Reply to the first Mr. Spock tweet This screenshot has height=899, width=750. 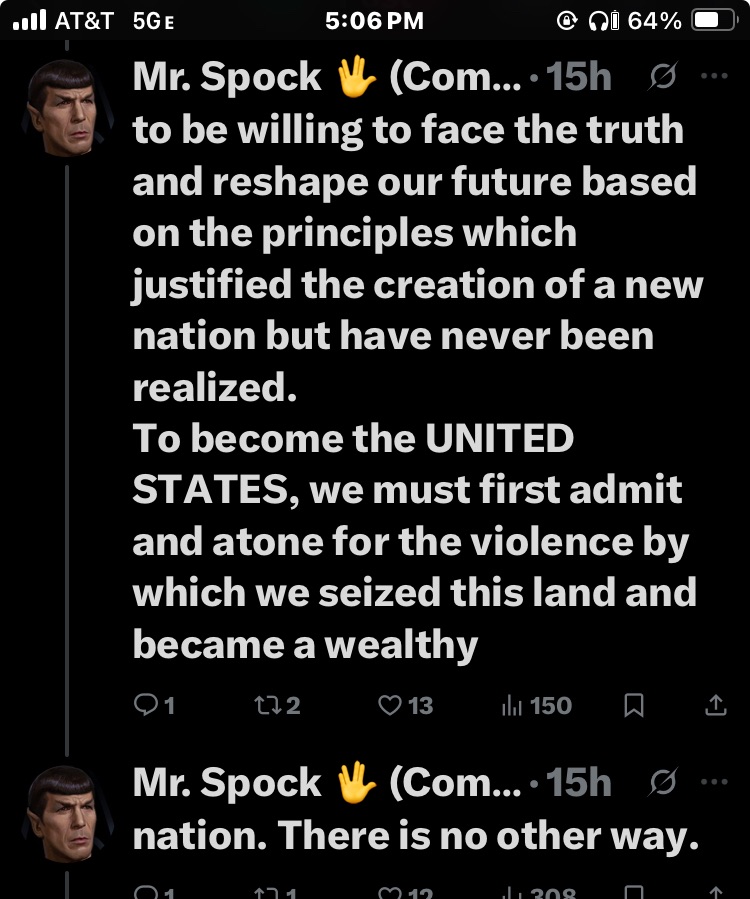[146, 706]
